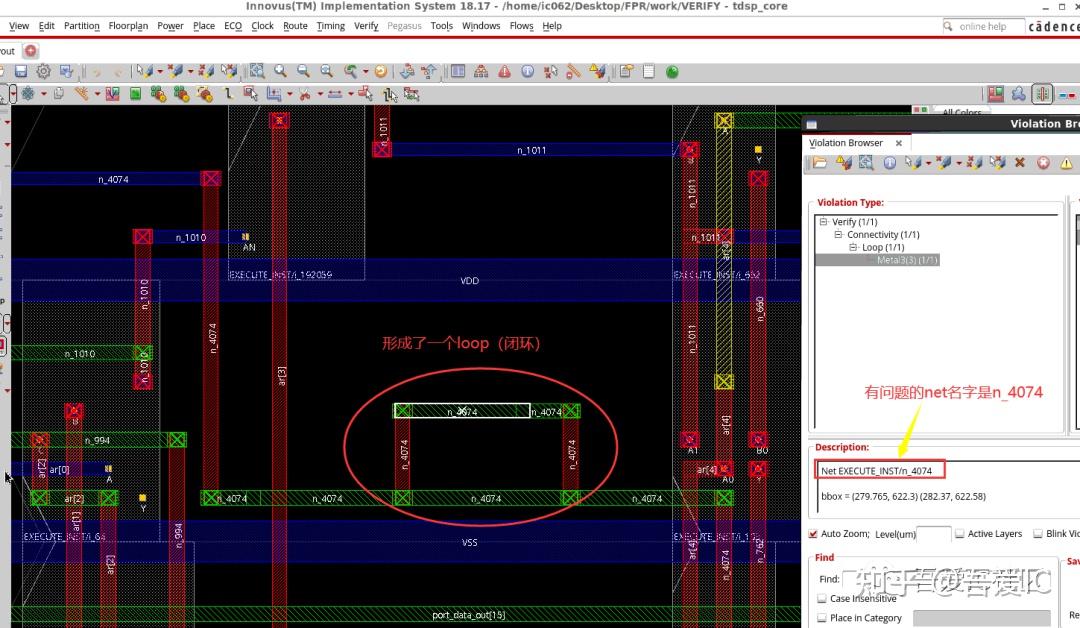Open folder icon in Violation Browser toolbar
This screenshot has height=628, width=1080.
820,163
